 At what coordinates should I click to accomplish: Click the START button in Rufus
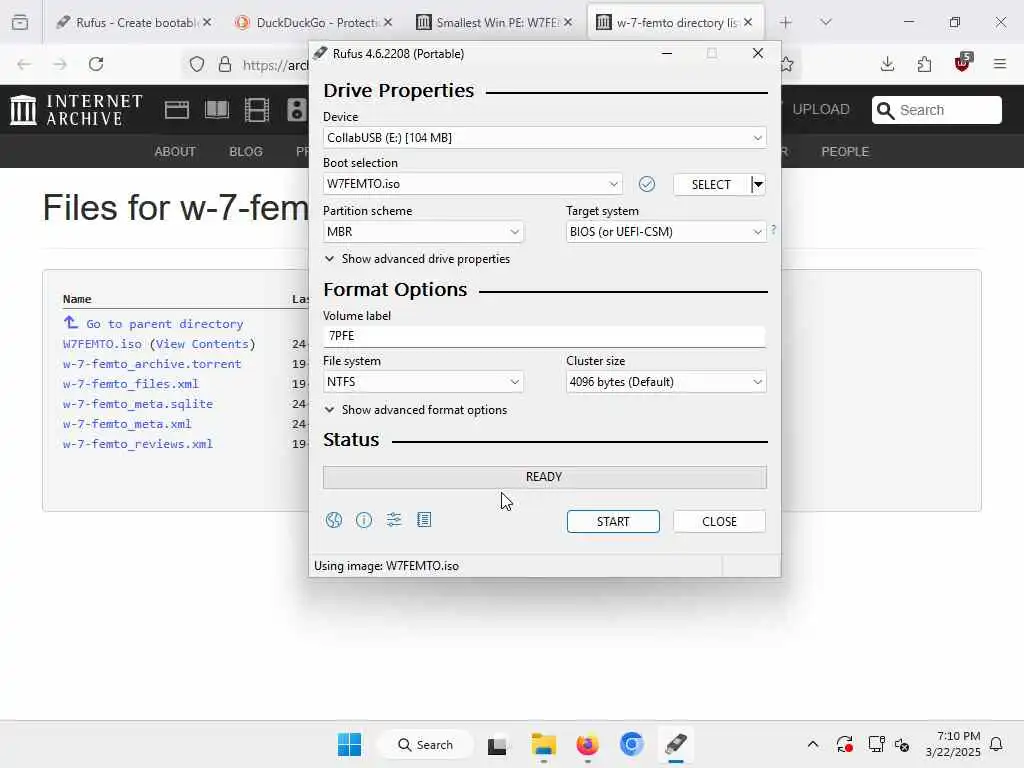tap(613, 522)
